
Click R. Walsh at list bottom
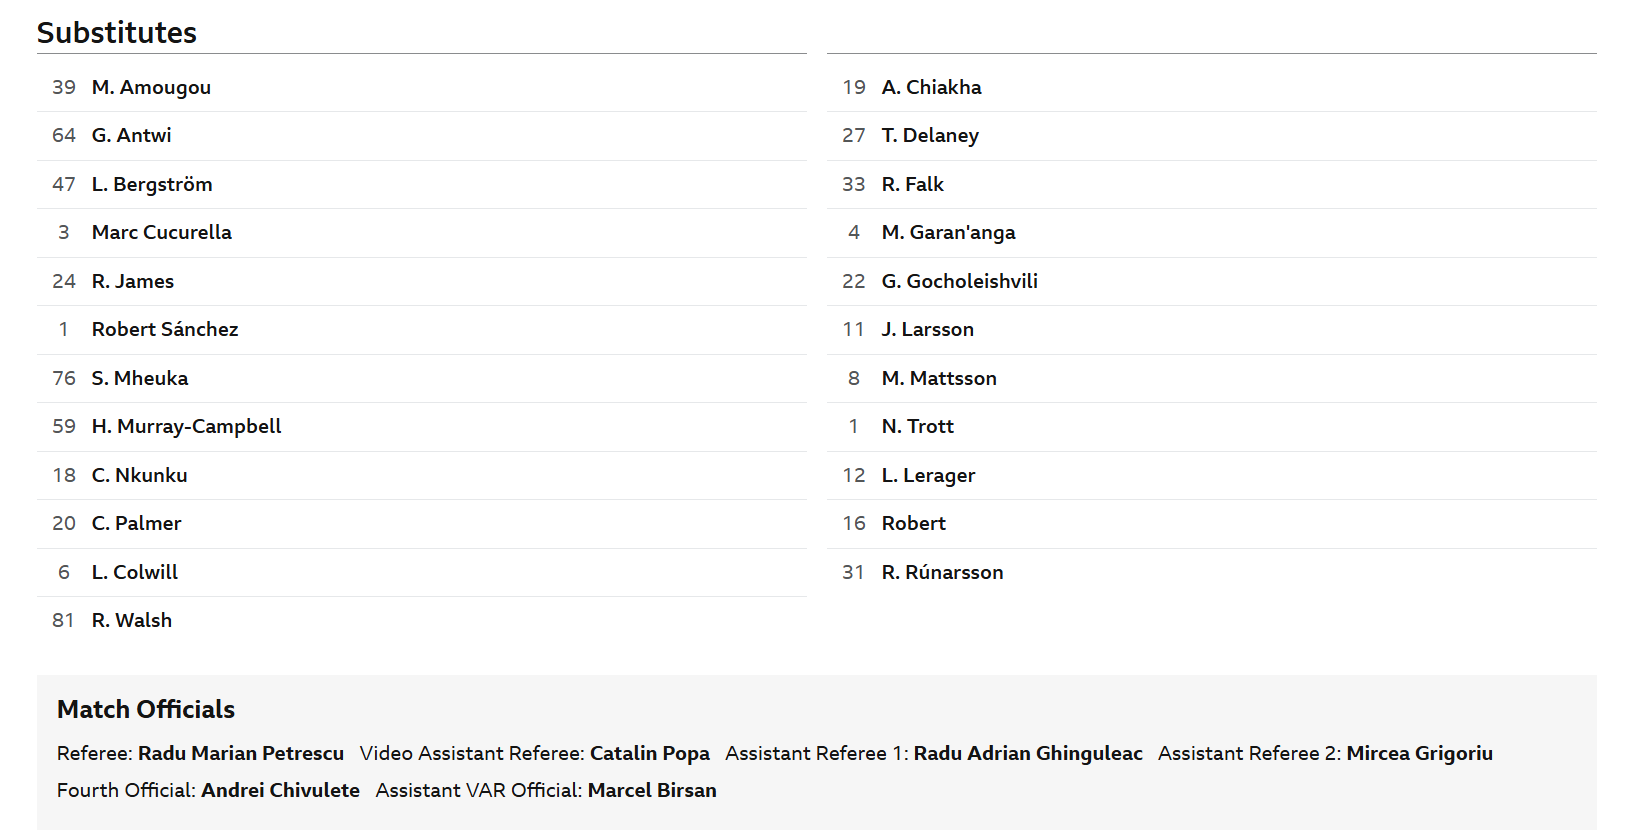point(131,620)
